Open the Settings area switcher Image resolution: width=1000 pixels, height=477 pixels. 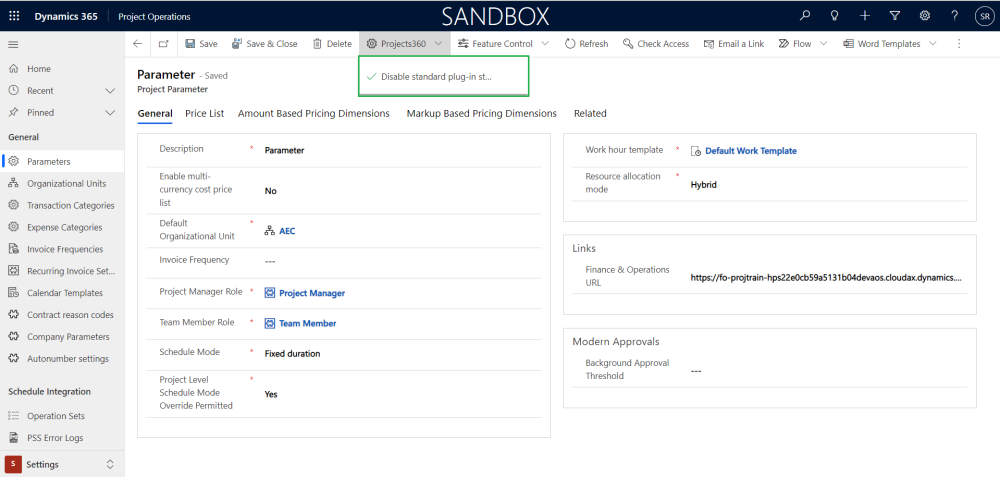click(x=62, y=464)
